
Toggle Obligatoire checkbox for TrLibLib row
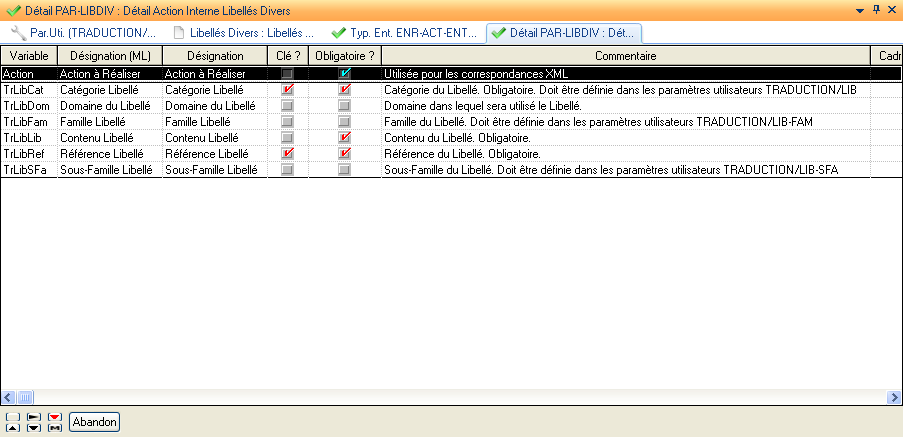click(x=345, y=138)
